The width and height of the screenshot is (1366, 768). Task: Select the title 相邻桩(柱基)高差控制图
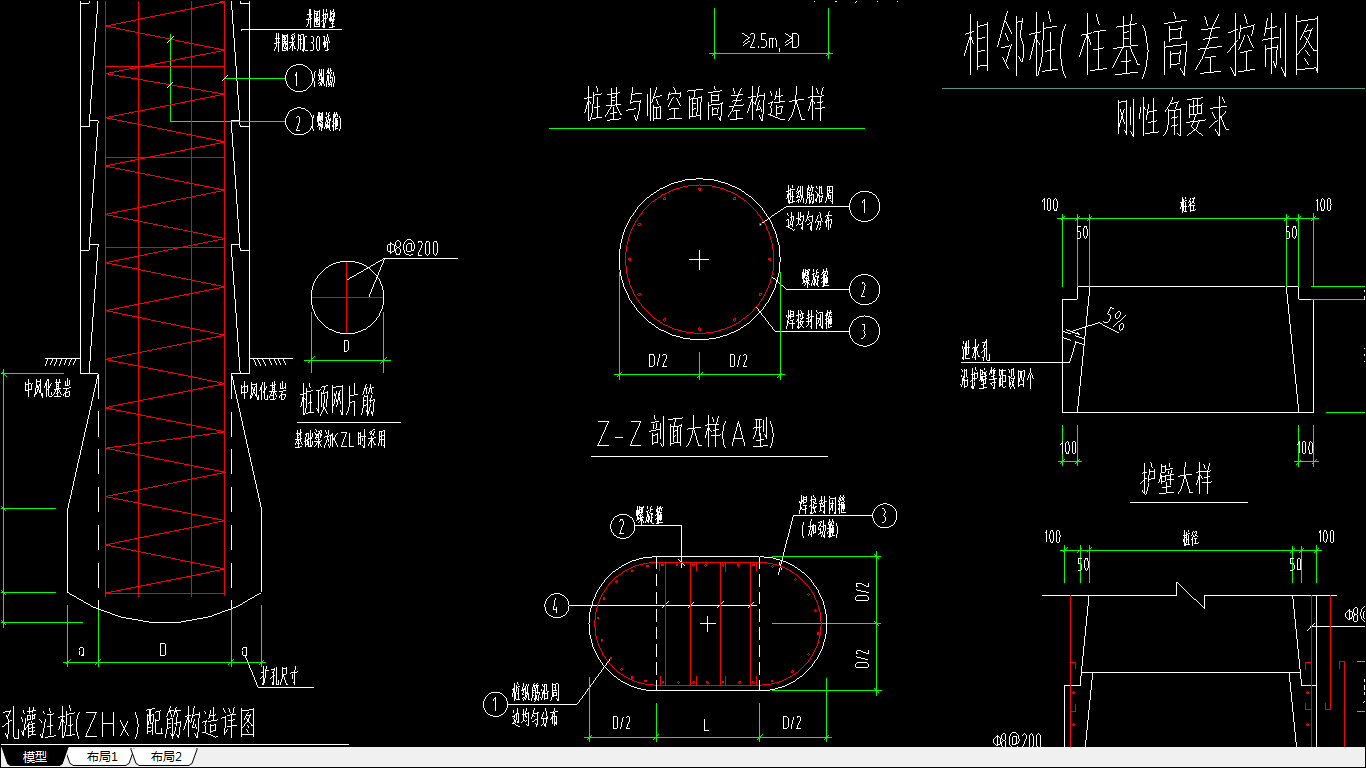(1143, 46)
